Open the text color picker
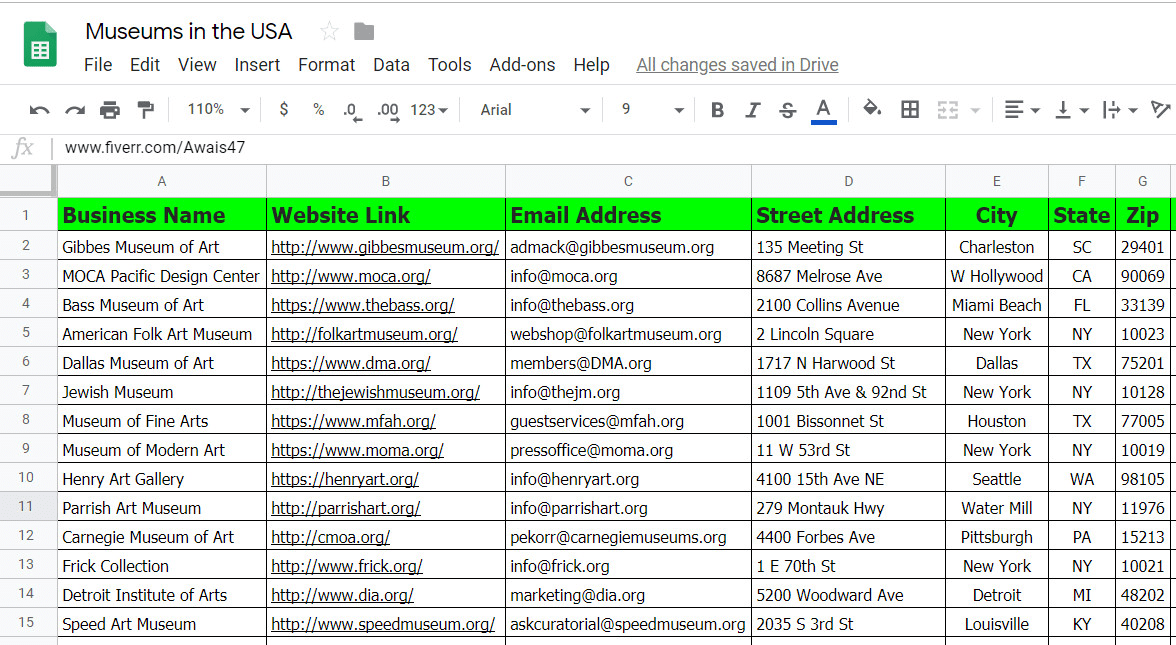1176x645 pixels. point(823,109)
